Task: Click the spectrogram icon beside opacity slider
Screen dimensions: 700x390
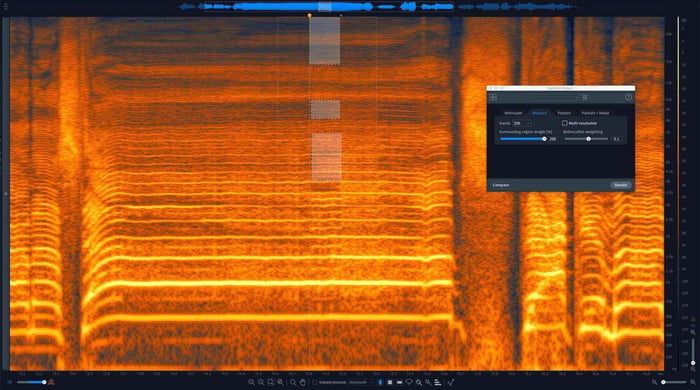Action: [51, 382]
